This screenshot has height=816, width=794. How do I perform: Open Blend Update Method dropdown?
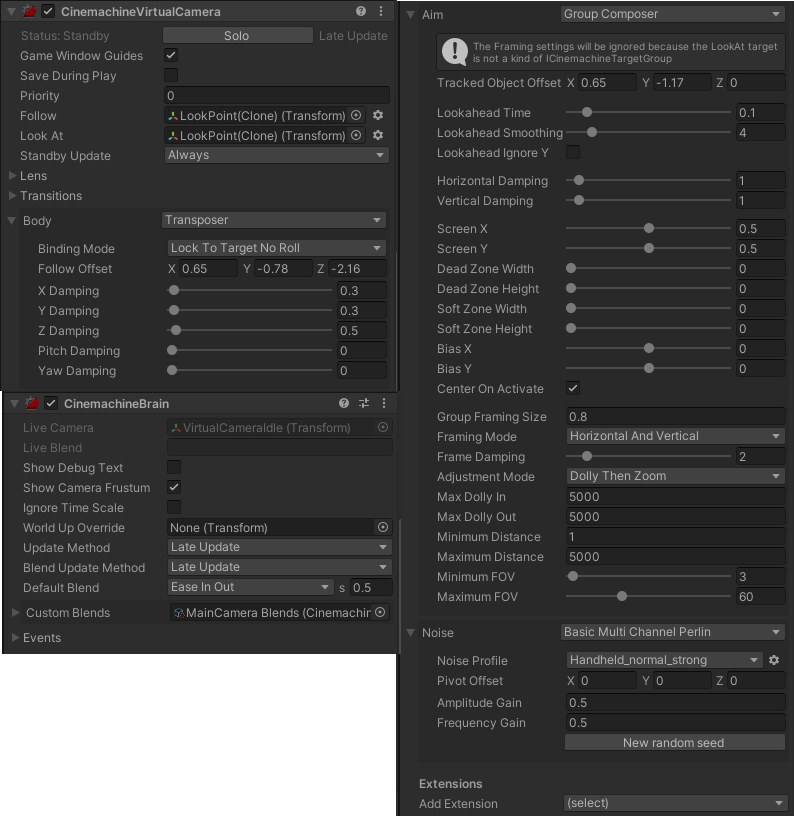coord(280,567)
